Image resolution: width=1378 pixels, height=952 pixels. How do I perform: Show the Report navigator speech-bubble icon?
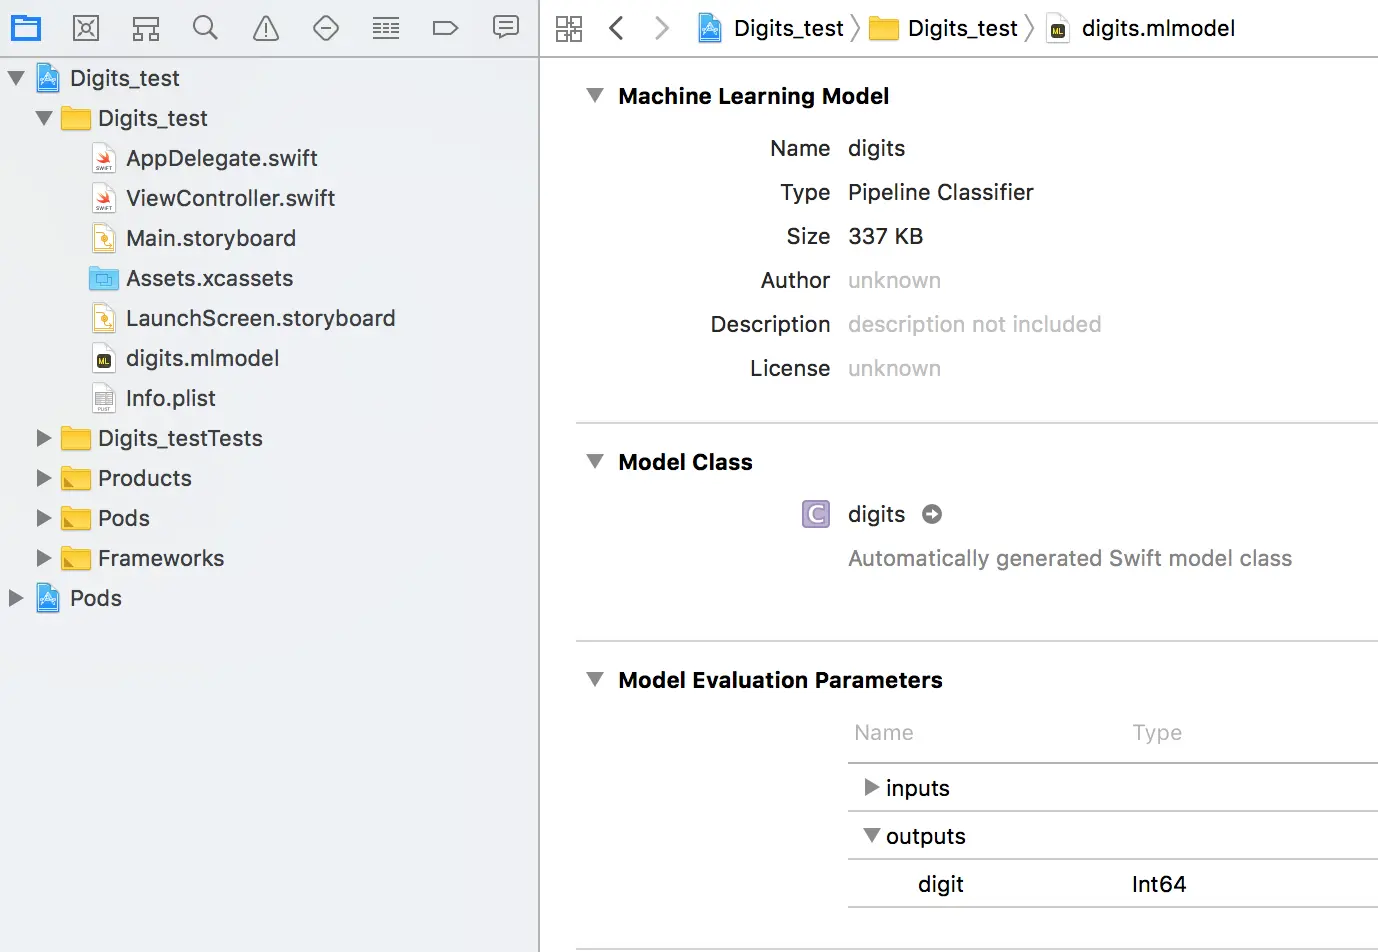pyautogui.click(x=506, y=27)
